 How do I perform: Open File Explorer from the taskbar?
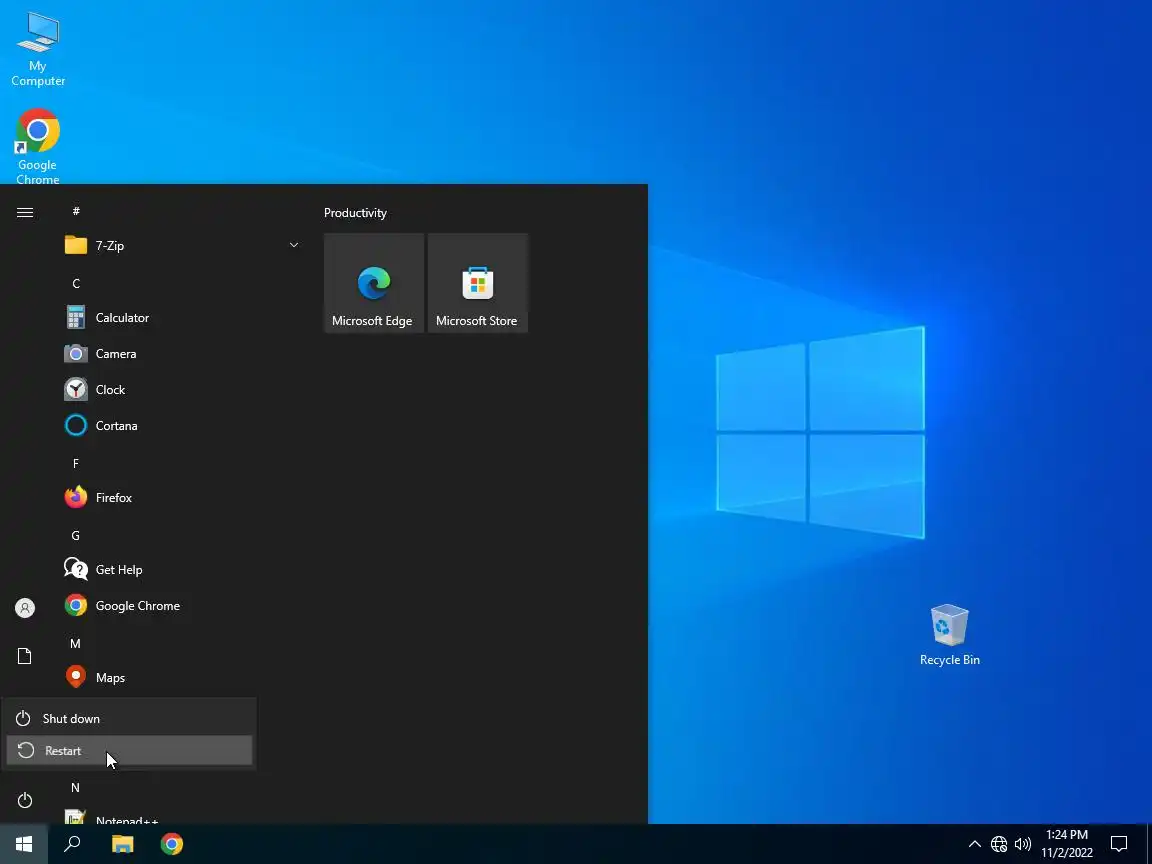[122, 844]
